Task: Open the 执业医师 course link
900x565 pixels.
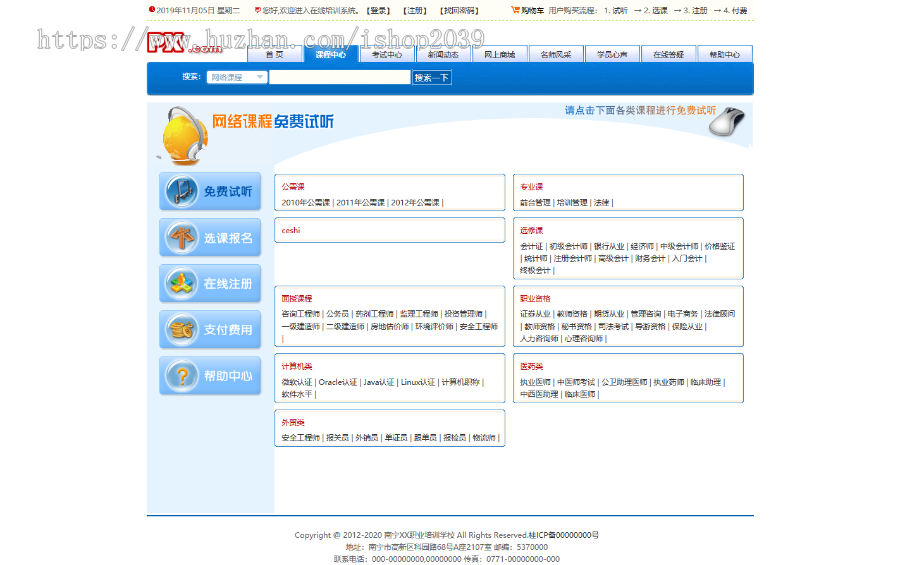Action: [535, 382]
